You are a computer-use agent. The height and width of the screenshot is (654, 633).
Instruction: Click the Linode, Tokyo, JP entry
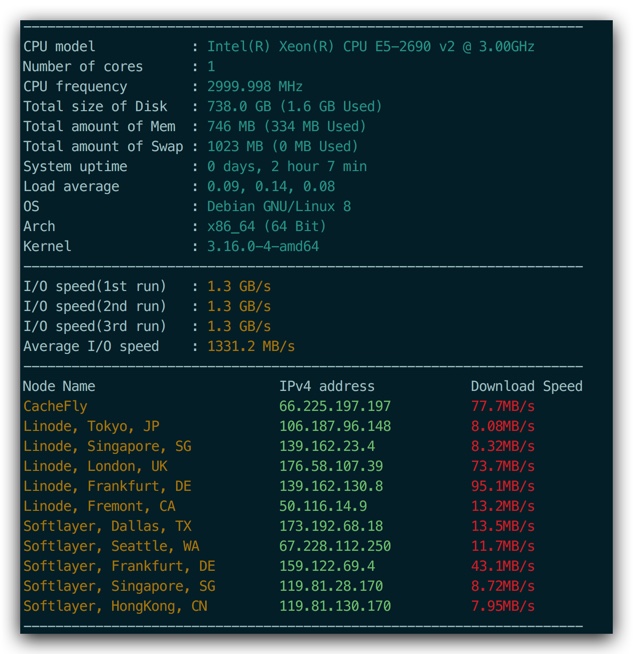pos(91,426)
